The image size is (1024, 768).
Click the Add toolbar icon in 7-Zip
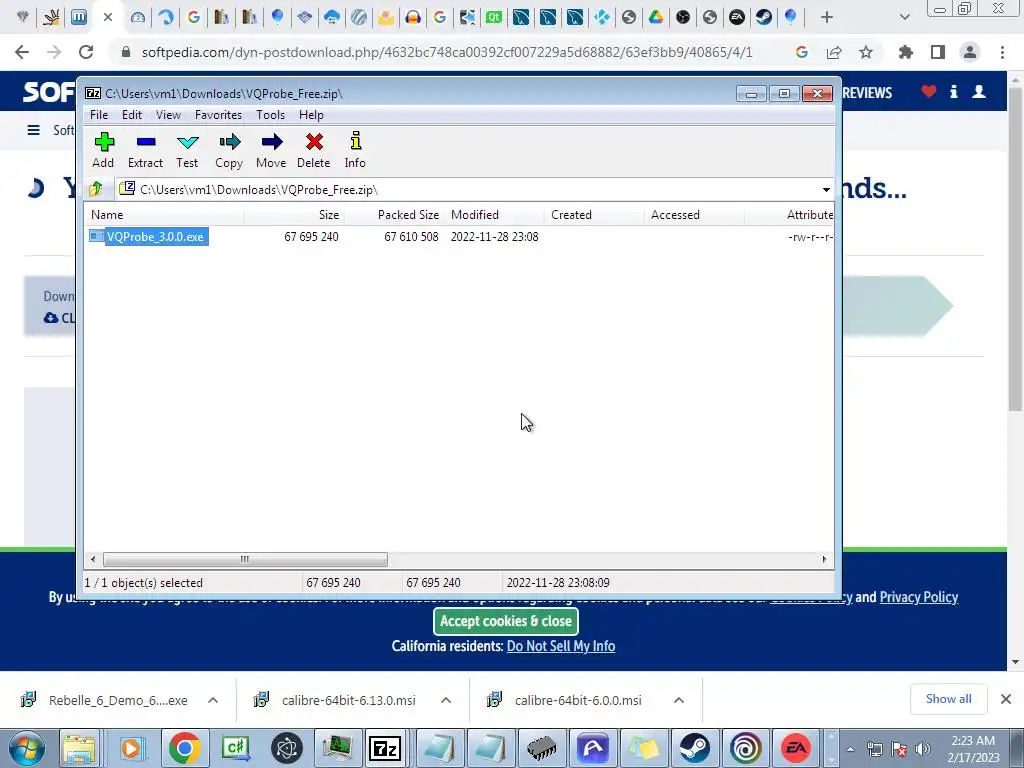point(103,150)
